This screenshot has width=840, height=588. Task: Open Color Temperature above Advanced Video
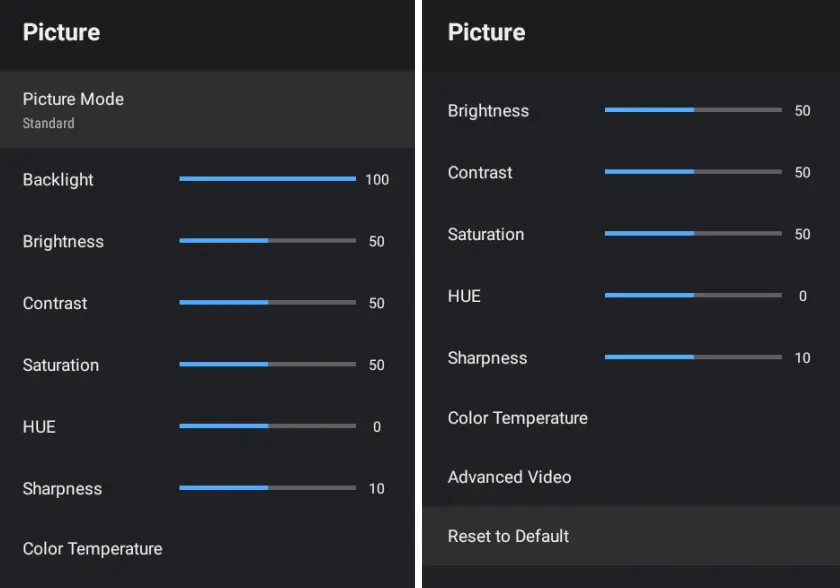(518, 418)
